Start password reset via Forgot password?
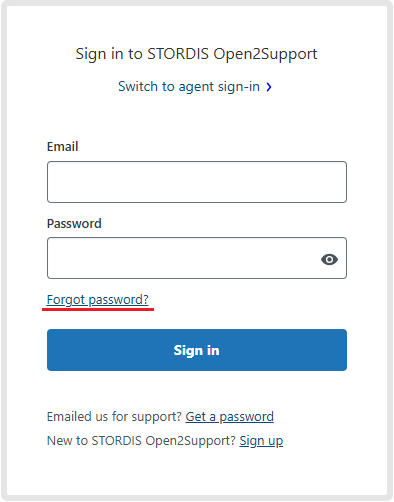This screenshot has height=502, width=394. (97, 300)
